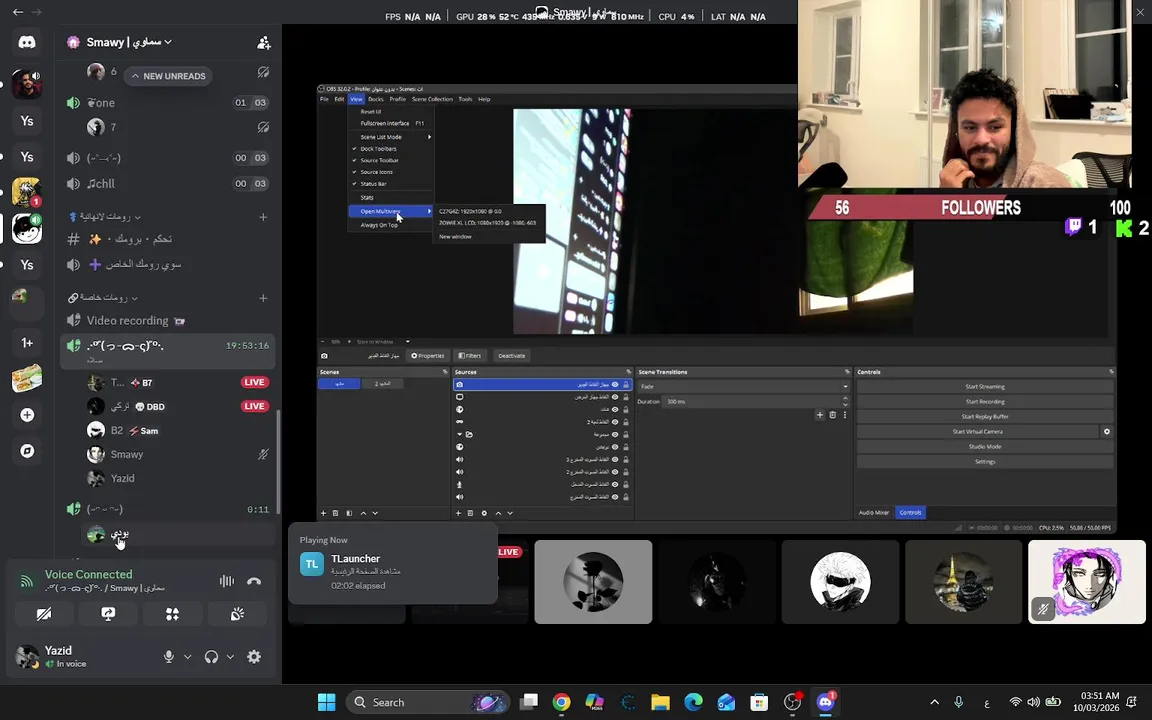Open OBS Docks menu in stream

point(375,99)
